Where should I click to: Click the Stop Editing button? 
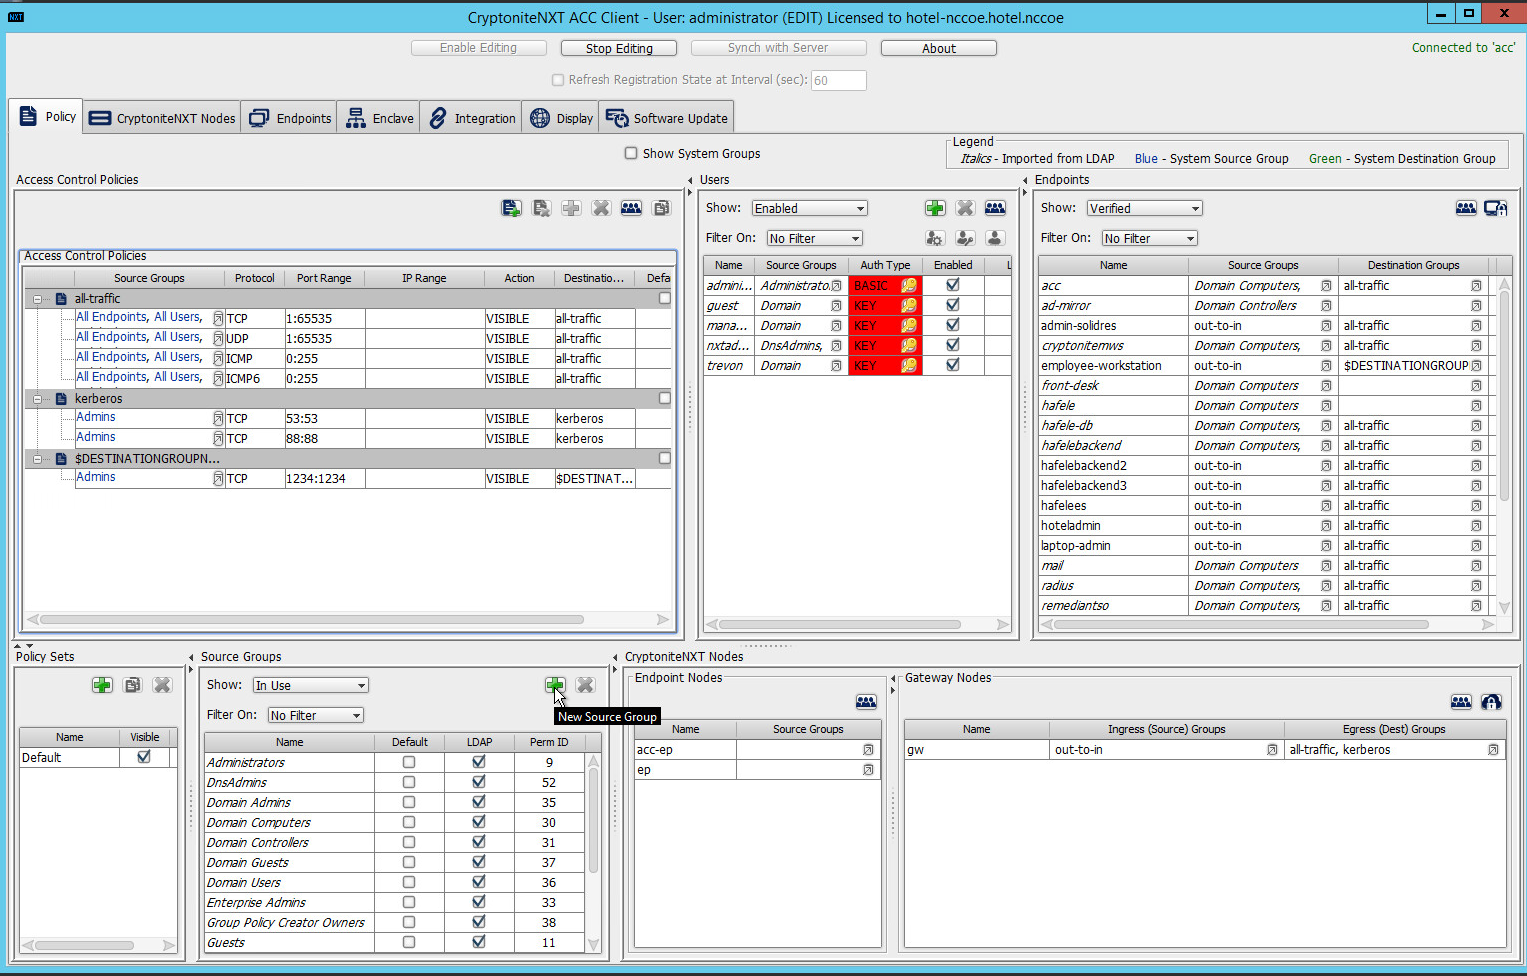pos(619,48)
